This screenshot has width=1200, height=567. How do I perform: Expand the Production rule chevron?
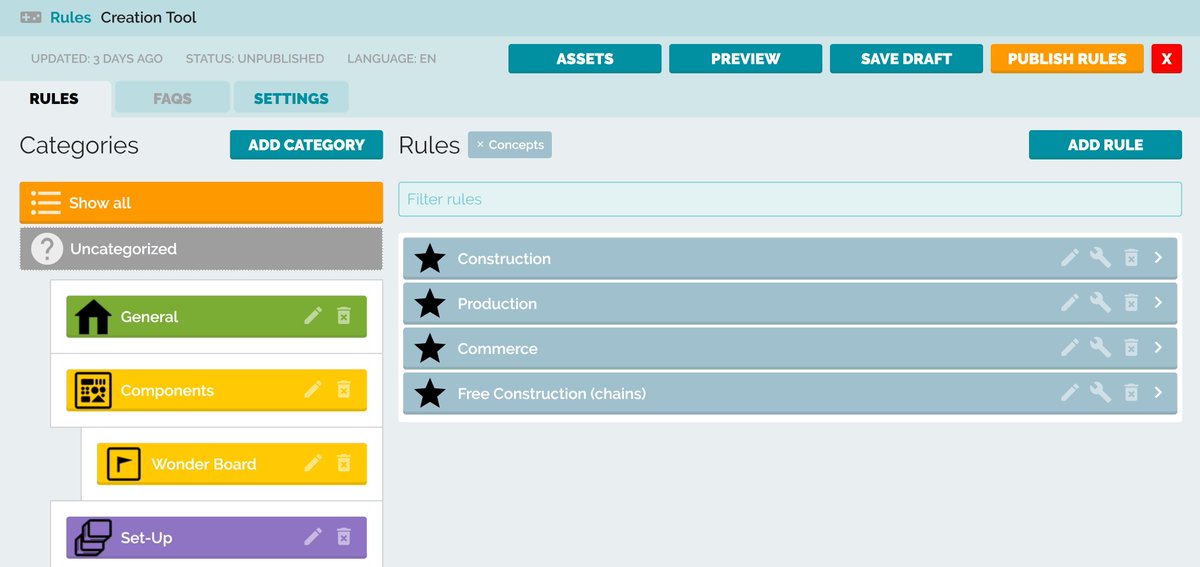(1158, 303)
